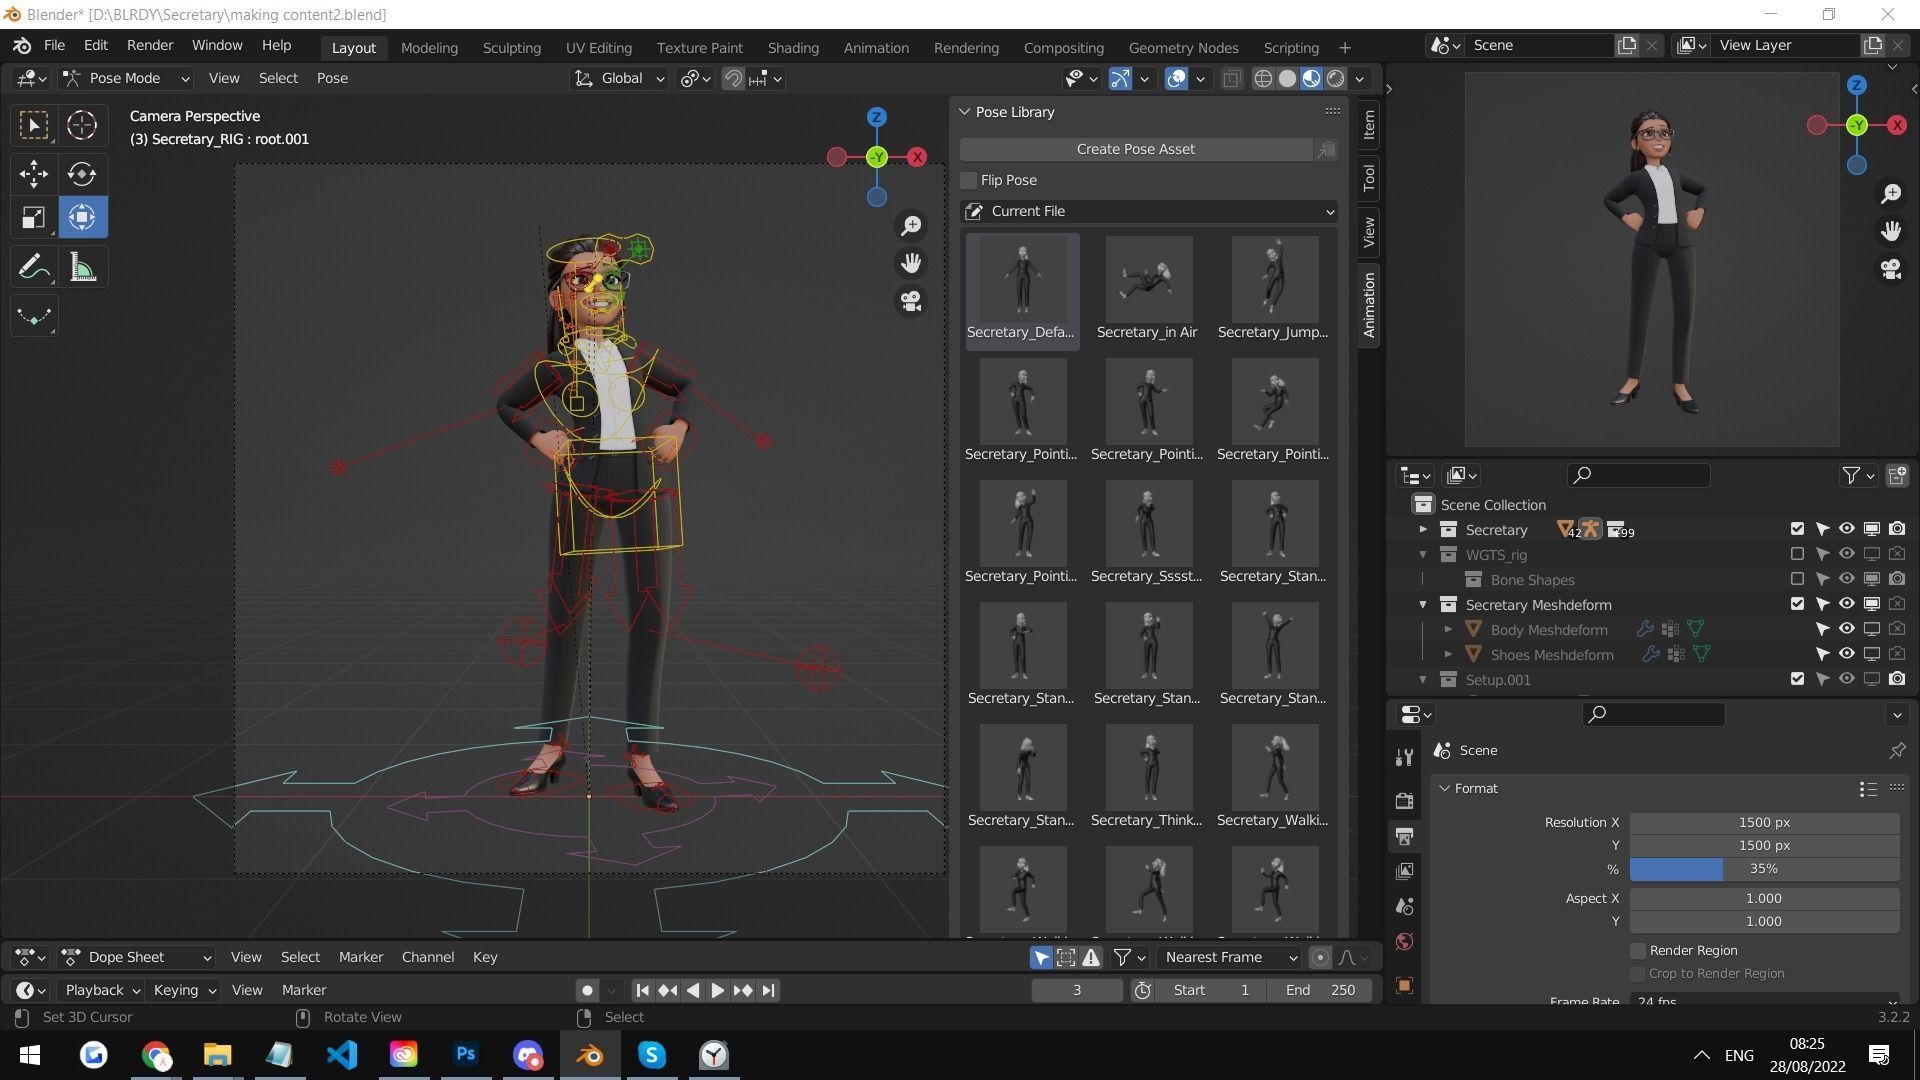Viewport: 1920px width, 1080px height.
Task: Jump to the end frame button
Action: [768, 990]
